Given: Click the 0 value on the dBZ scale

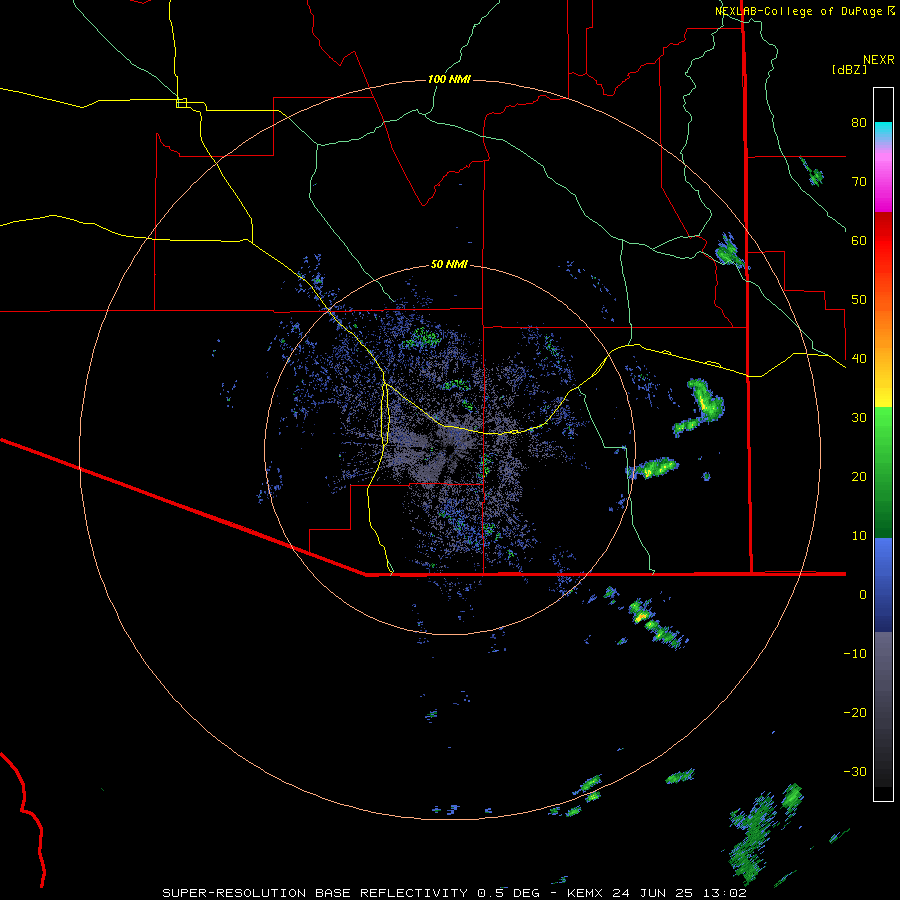Looking at the screenshot, I should coord(863,595).
